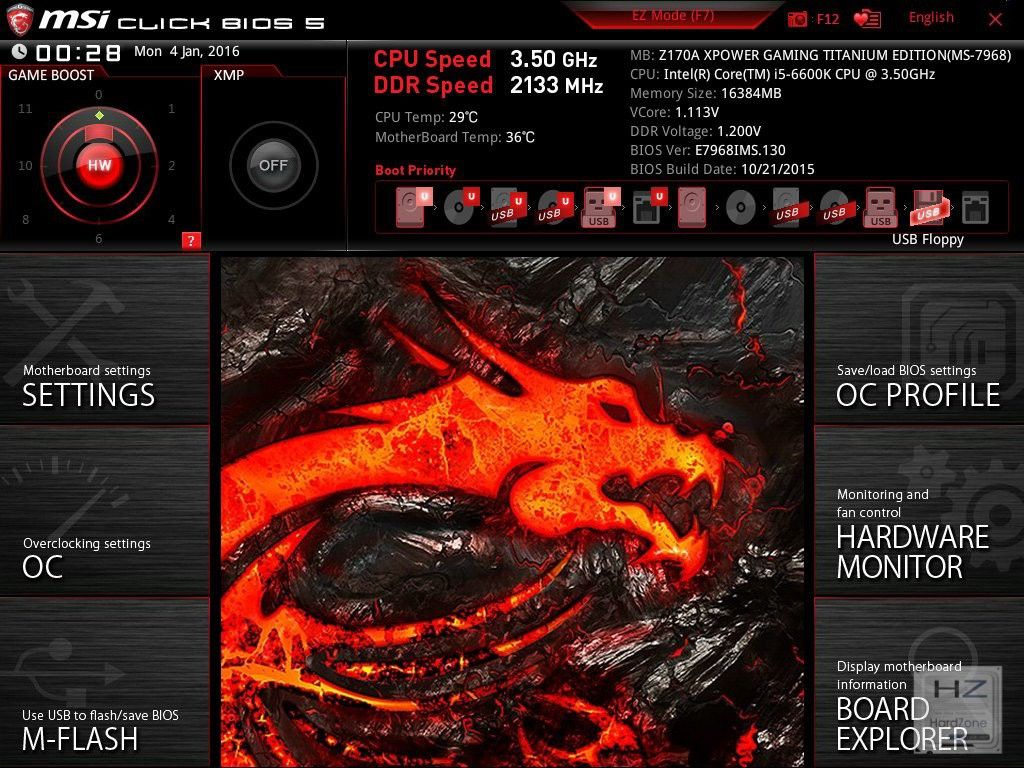Select the non-UEFI hard disk boot icon
The width and height of the screenshot is (1024, 768).
692,208
